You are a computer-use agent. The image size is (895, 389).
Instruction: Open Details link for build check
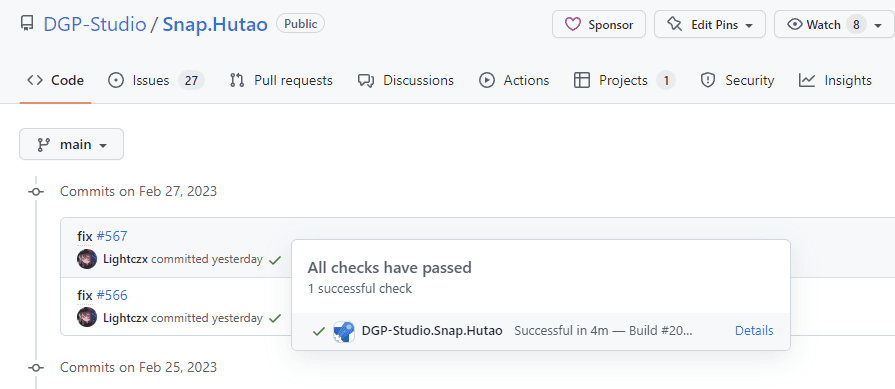tap(754, 331)
